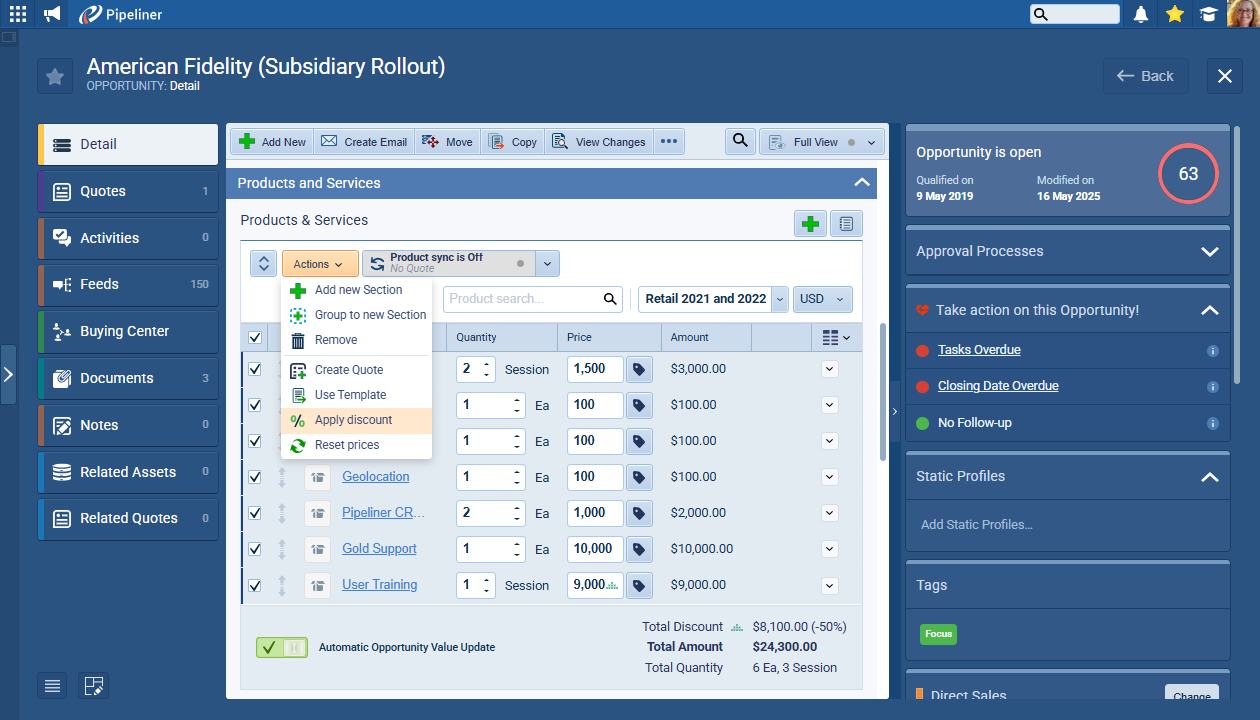
Task: Expand the Approval Processes panel
Action: (1209, 252)
